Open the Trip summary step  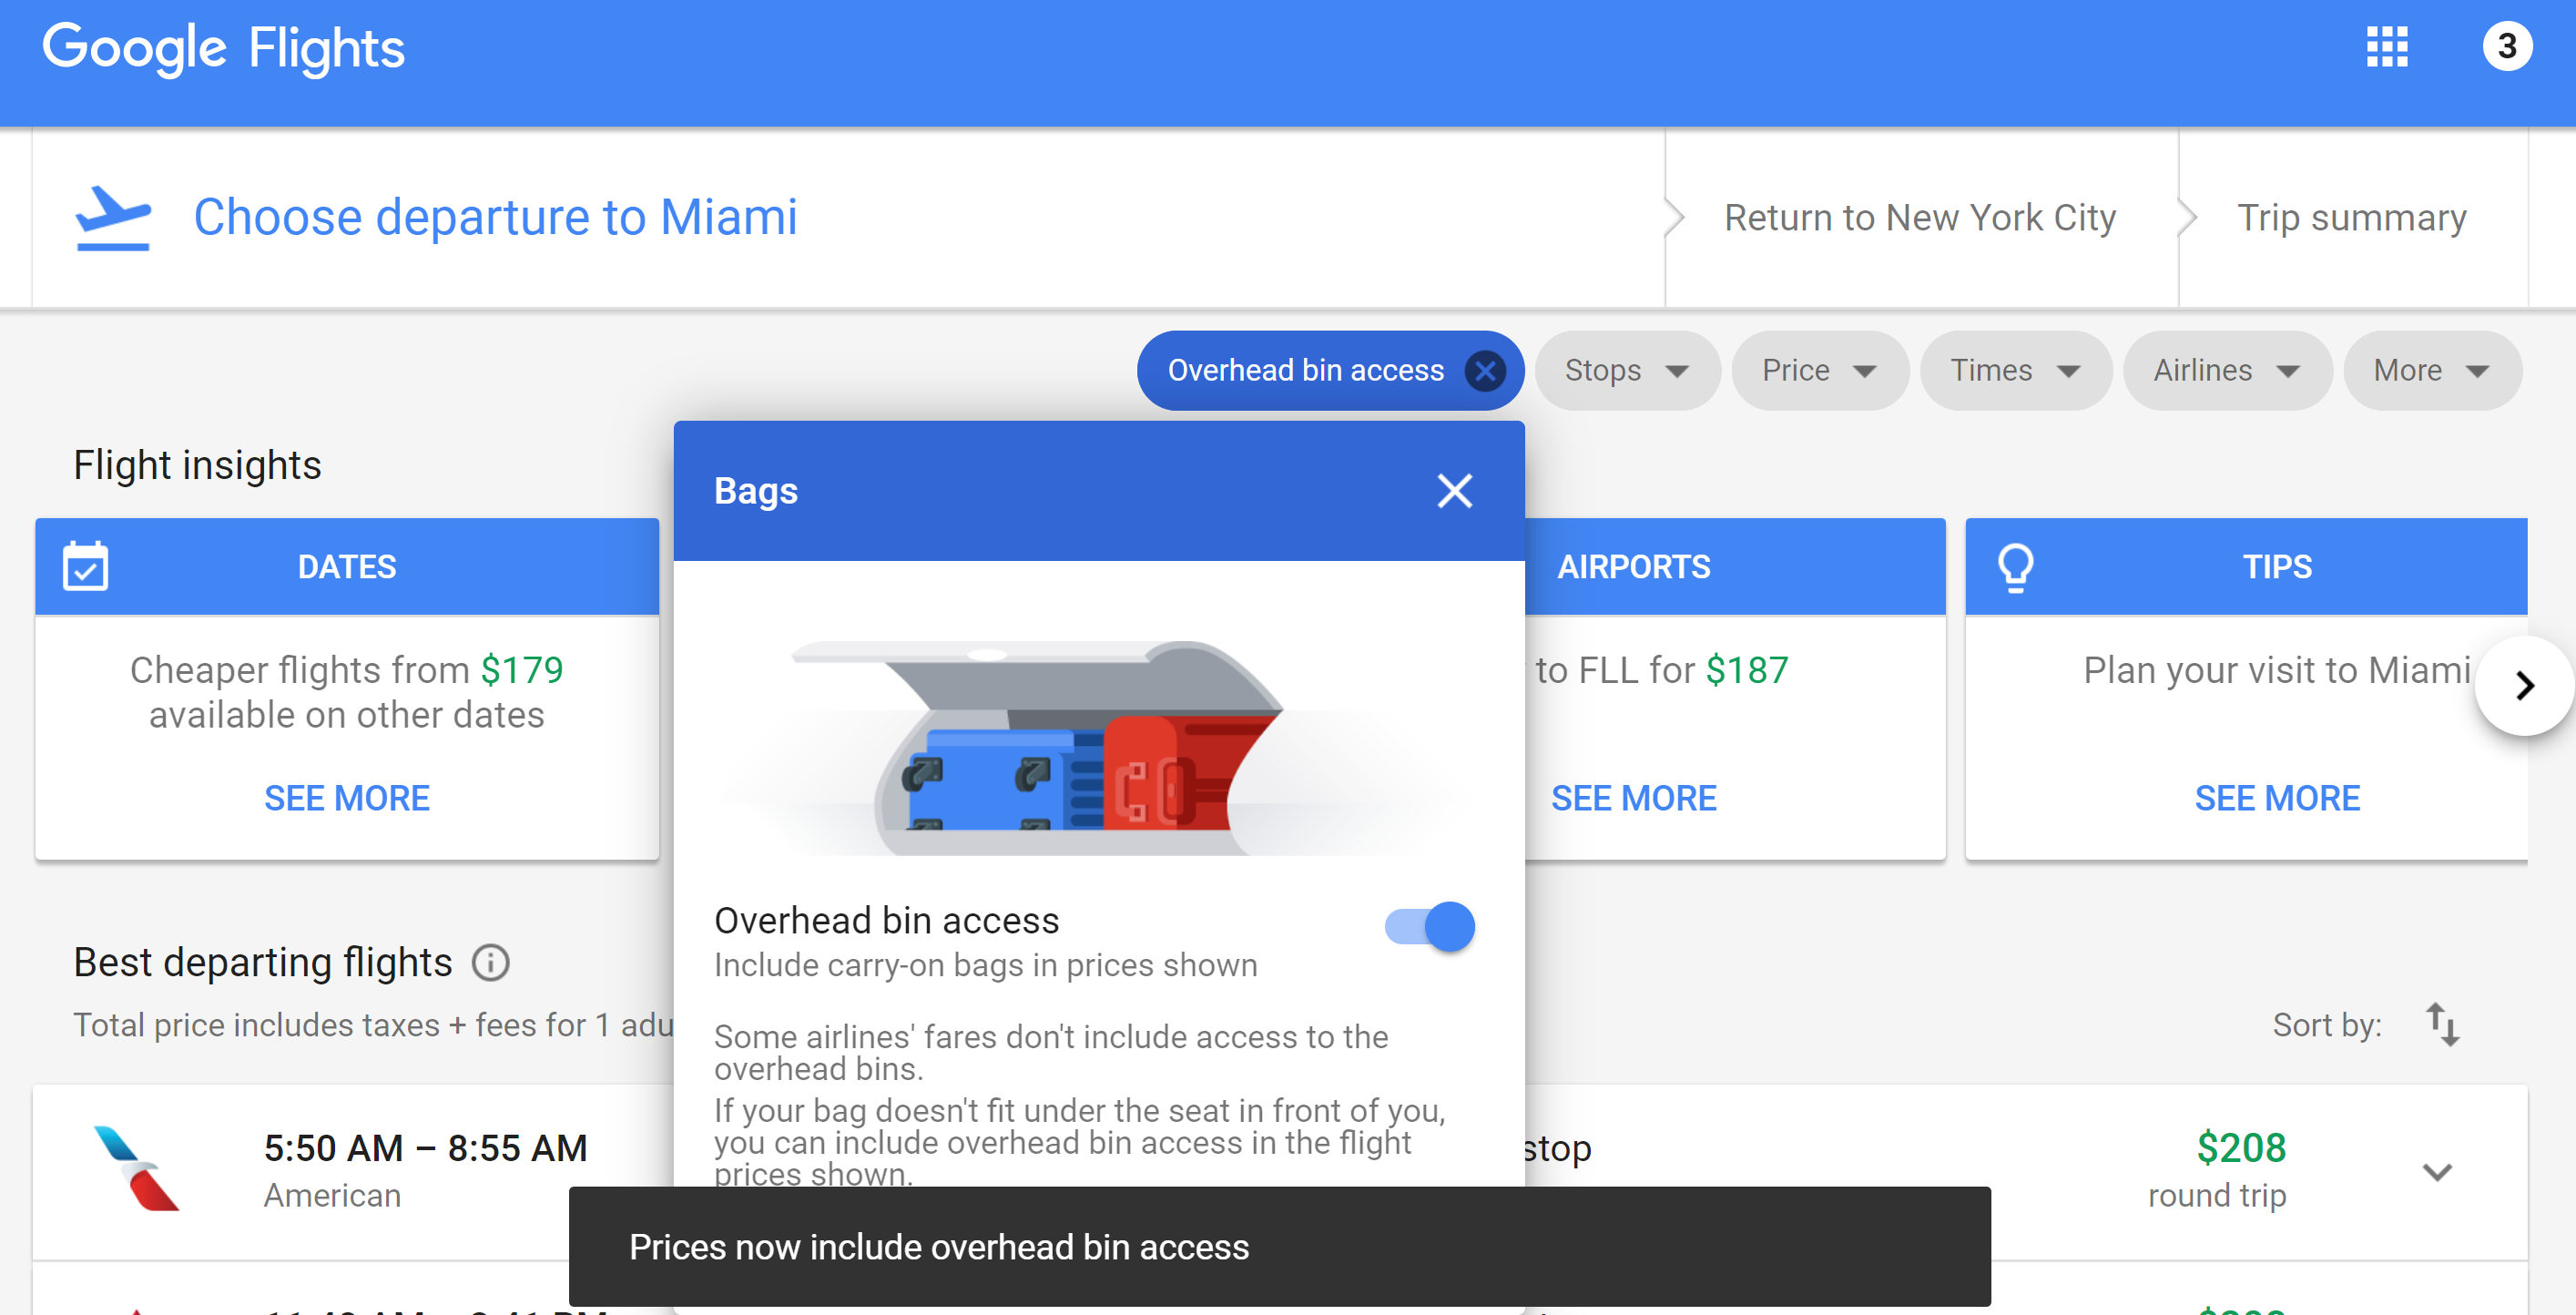coord(2351,218)
